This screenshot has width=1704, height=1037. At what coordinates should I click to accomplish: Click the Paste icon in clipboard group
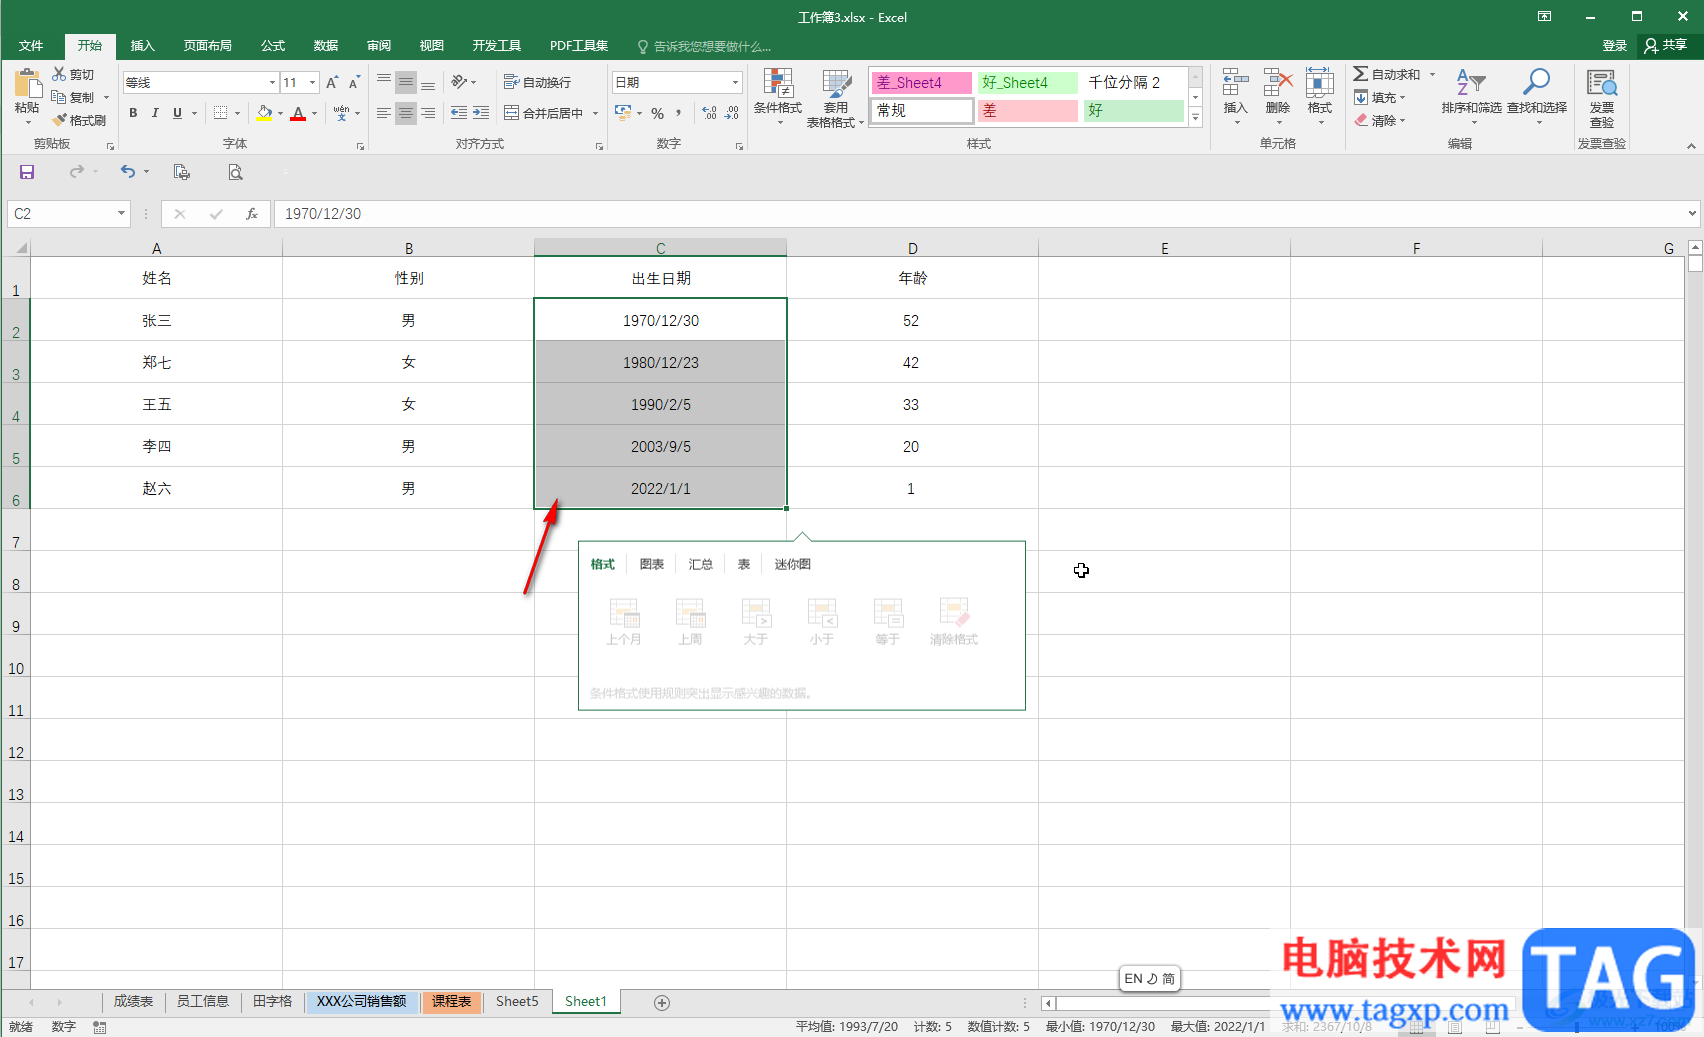point(27,84)
